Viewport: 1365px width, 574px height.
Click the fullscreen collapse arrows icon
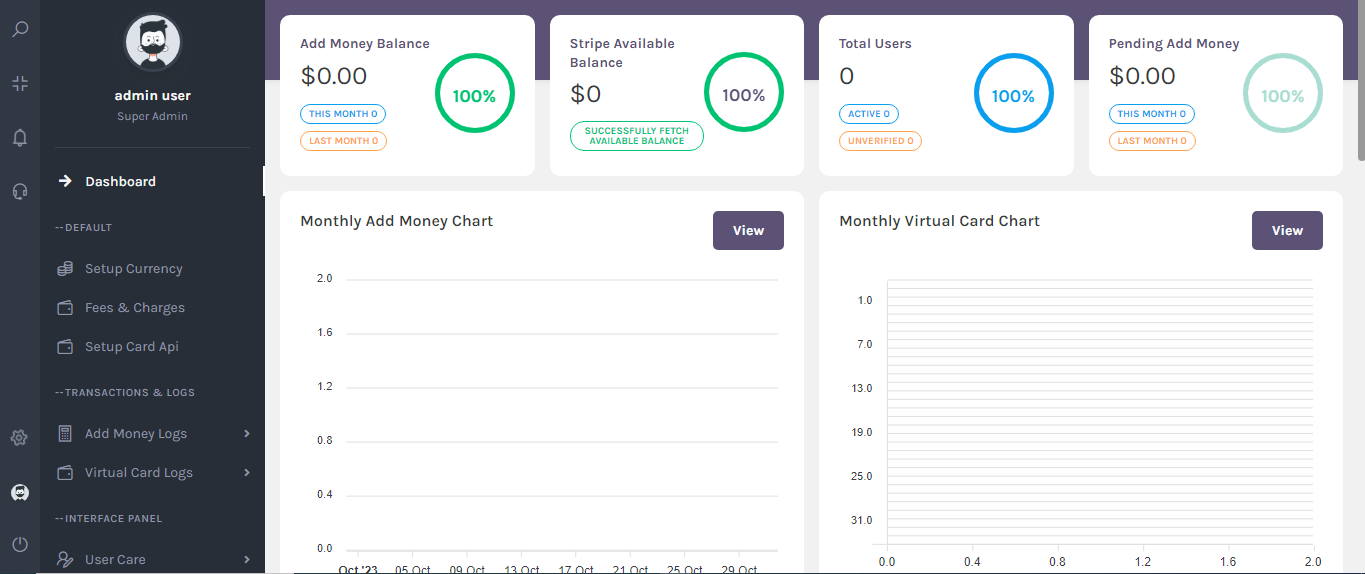(20, 83)
